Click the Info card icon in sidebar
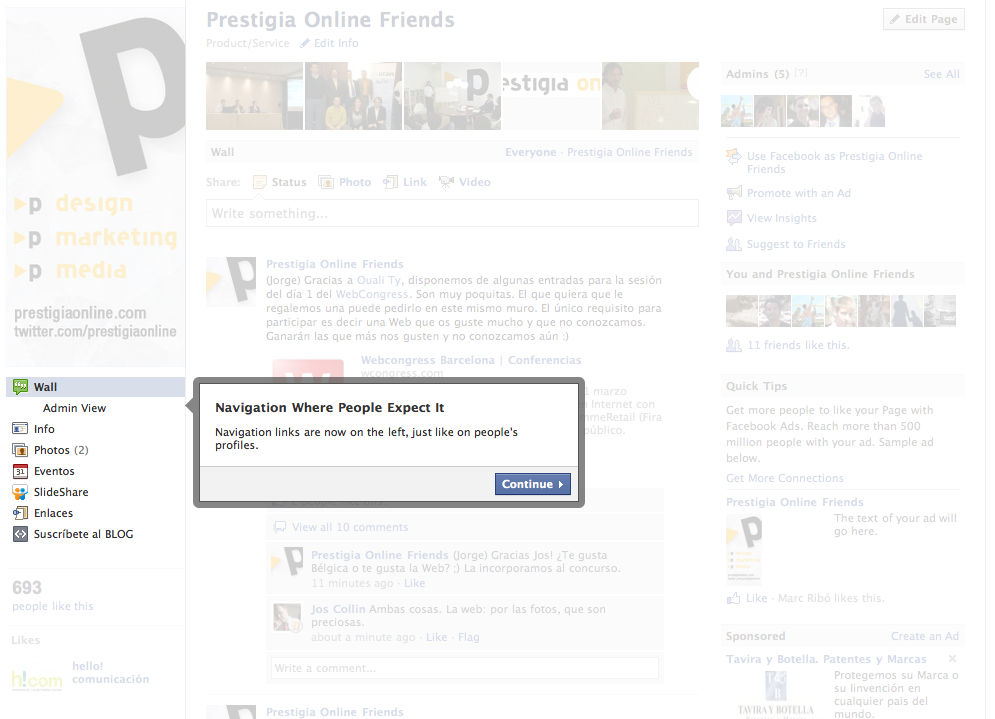Screen dimensions: 995x719 coord(20,428)
